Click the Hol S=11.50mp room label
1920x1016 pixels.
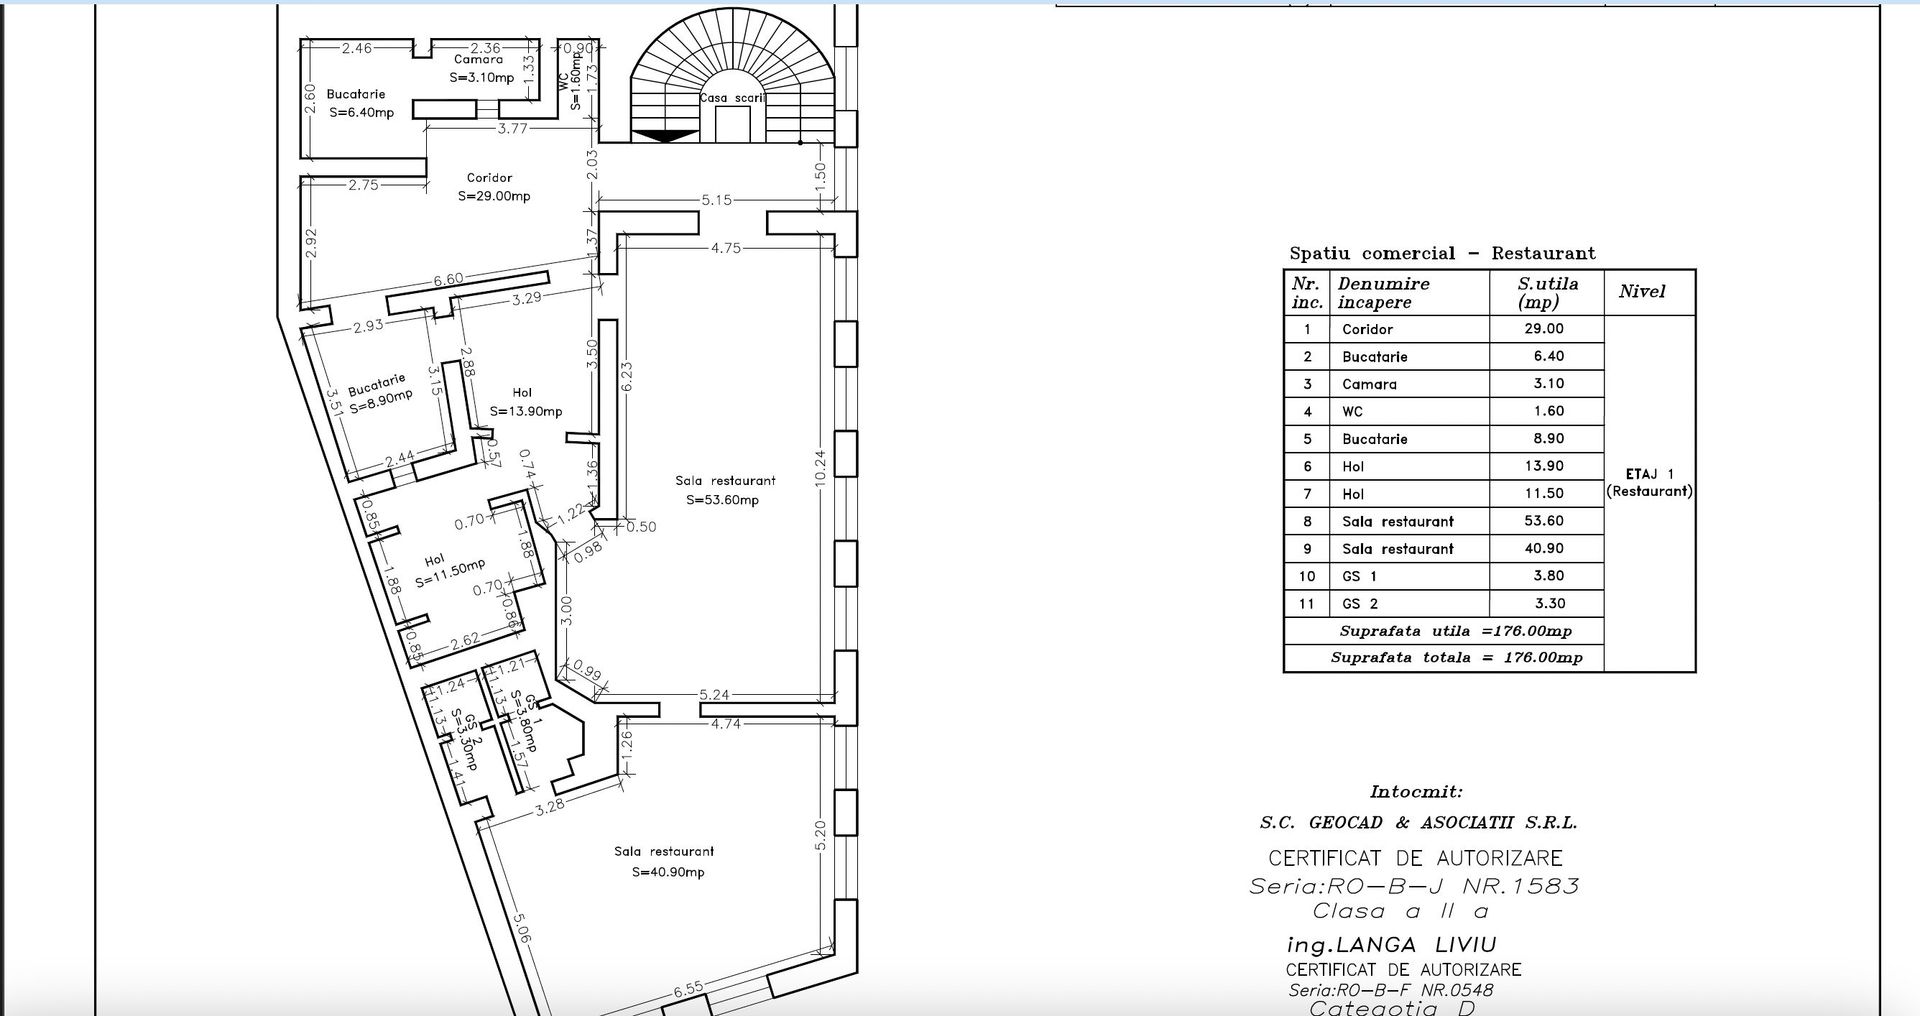tap(448, 568)
